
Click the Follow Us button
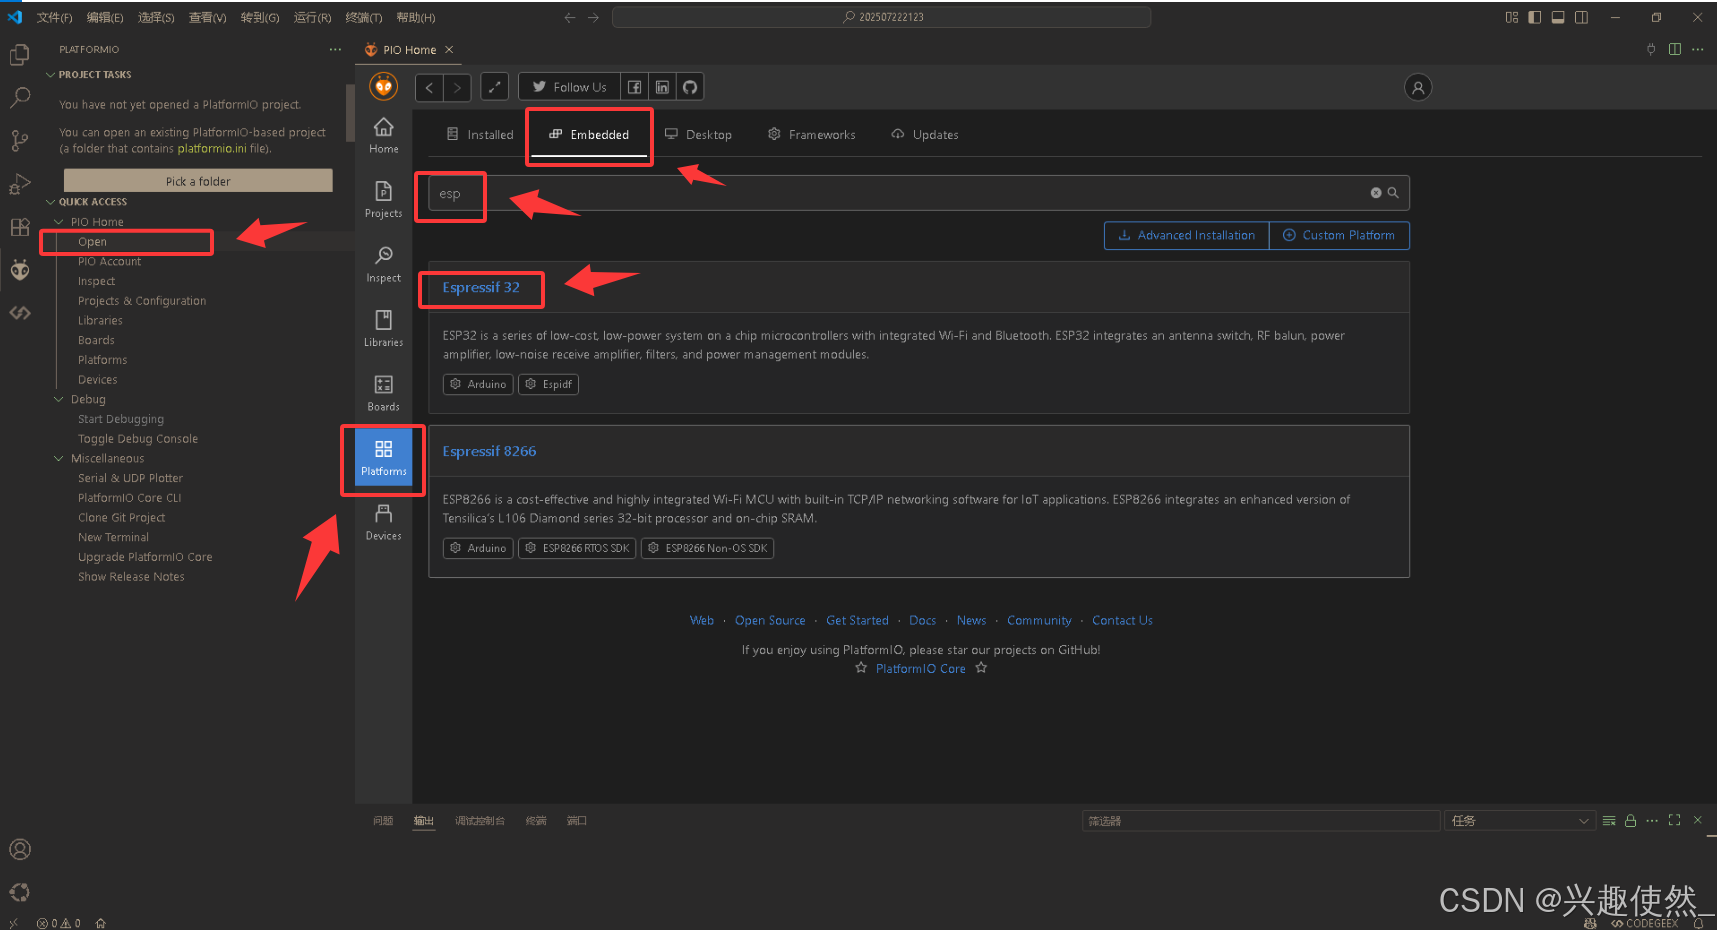pos(569,87)
